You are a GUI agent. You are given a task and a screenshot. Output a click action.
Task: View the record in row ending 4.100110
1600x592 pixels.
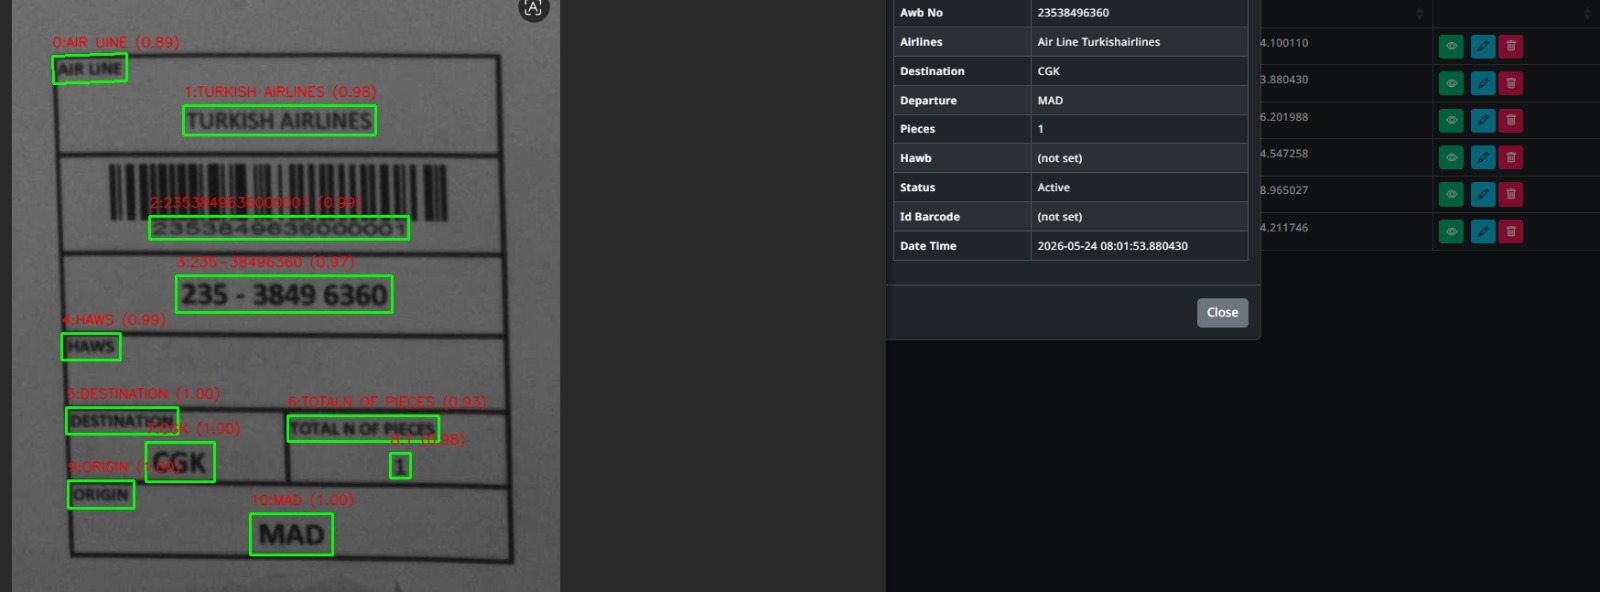(1451, 46)
